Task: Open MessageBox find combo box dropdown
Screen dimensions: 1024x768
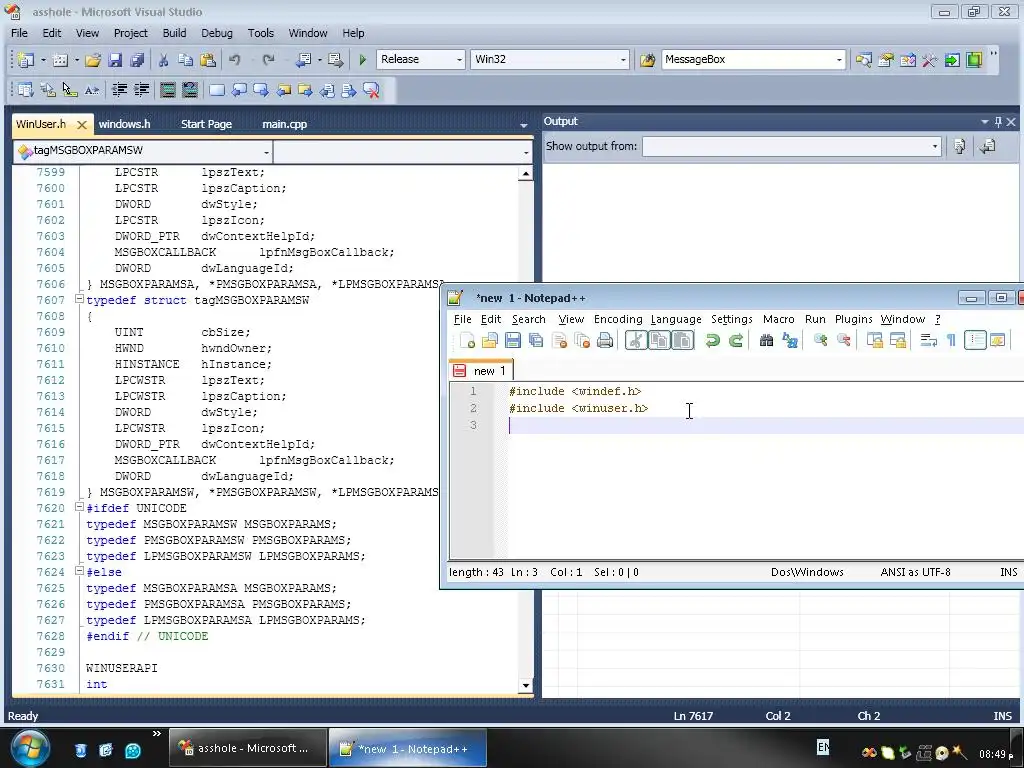Action: [839, 59]
